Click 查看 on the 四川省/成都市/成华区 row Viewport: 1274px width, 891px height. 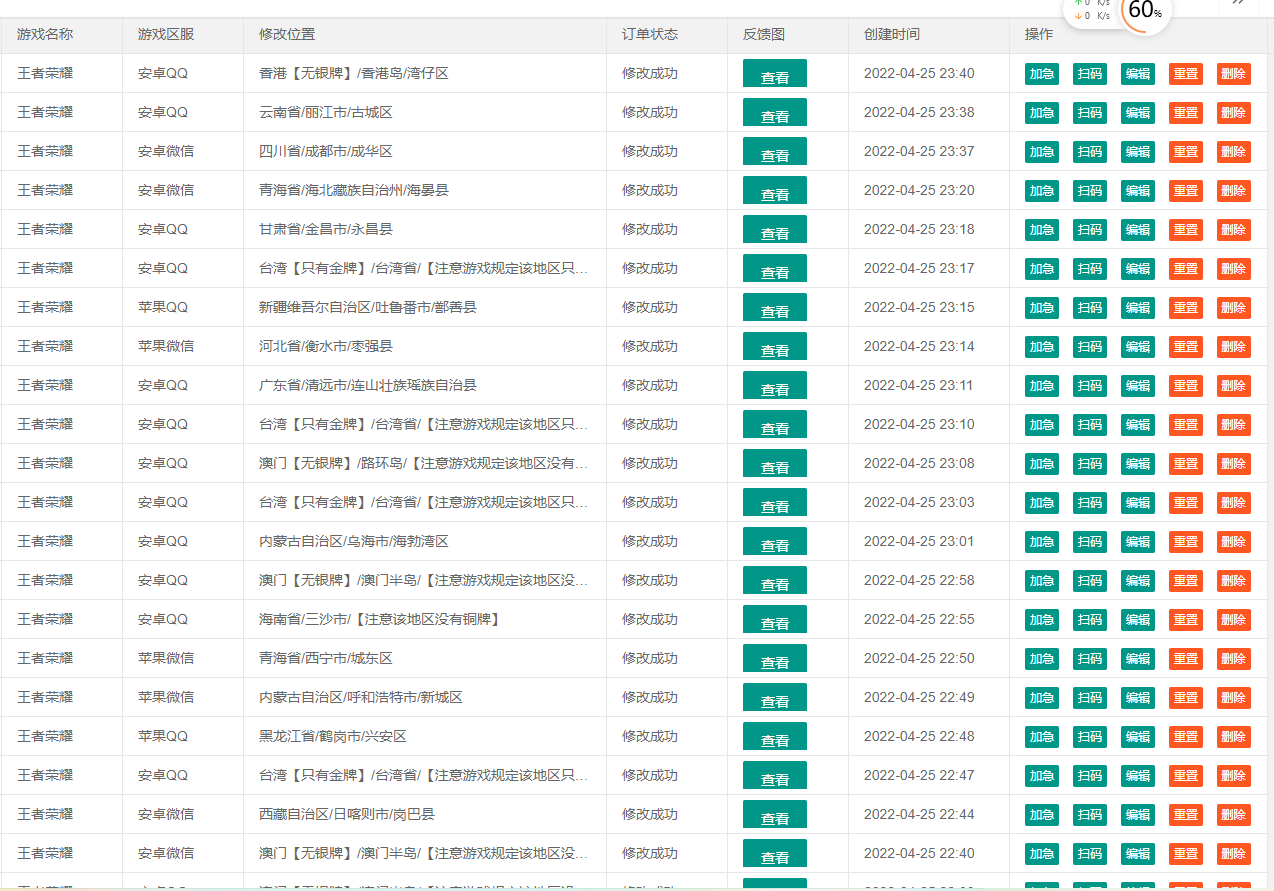tap(774, 153)
